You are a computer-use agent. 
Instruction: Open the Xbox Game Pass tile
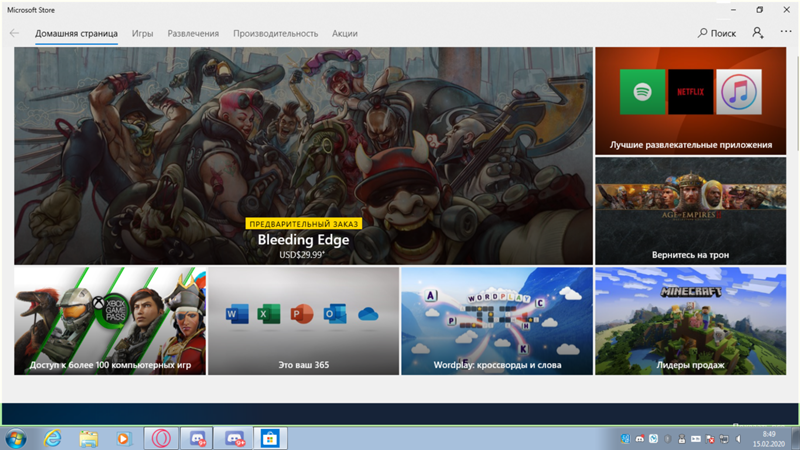point(110,321)
